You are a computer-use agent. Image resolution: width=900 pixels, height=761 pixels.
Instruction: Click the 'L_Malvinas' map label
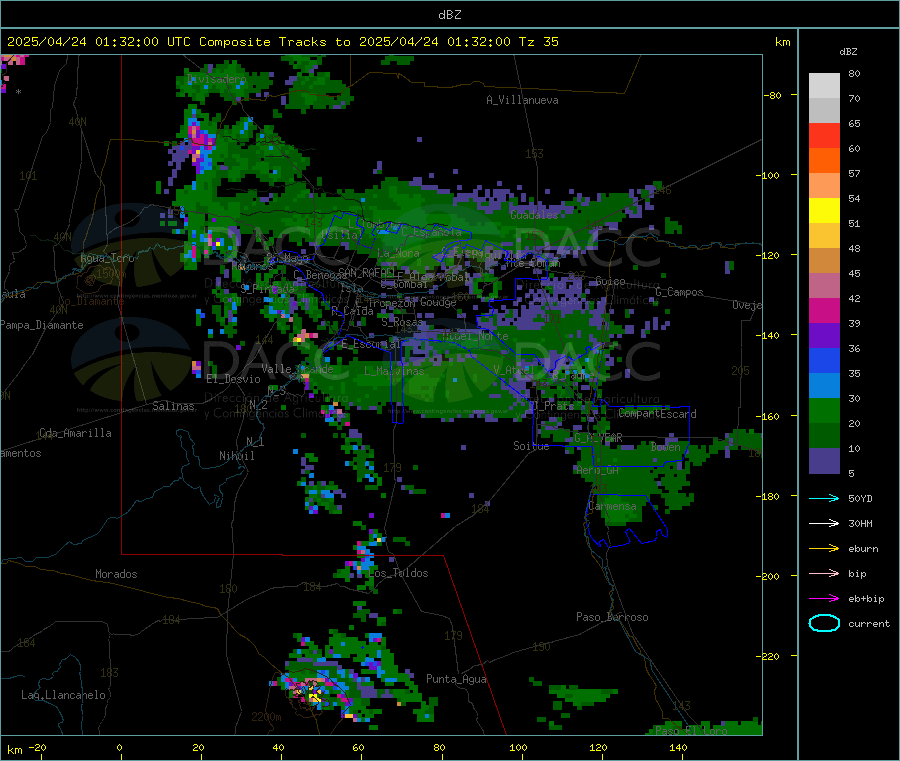(x=394, y=371)
